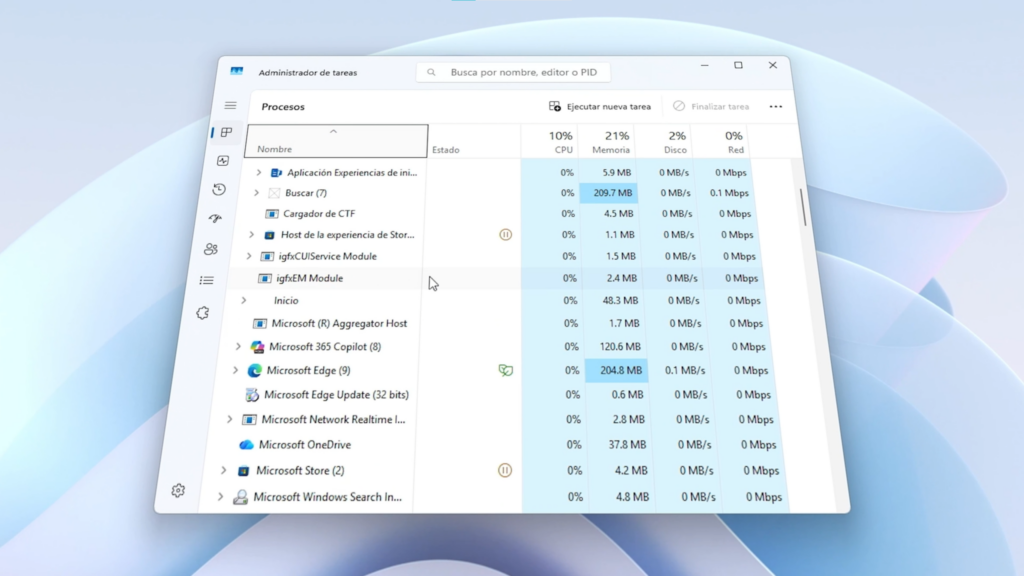Expand Microsoft 365 Copilot (8) group
1024x576 pixels.
tap(238, 347)
